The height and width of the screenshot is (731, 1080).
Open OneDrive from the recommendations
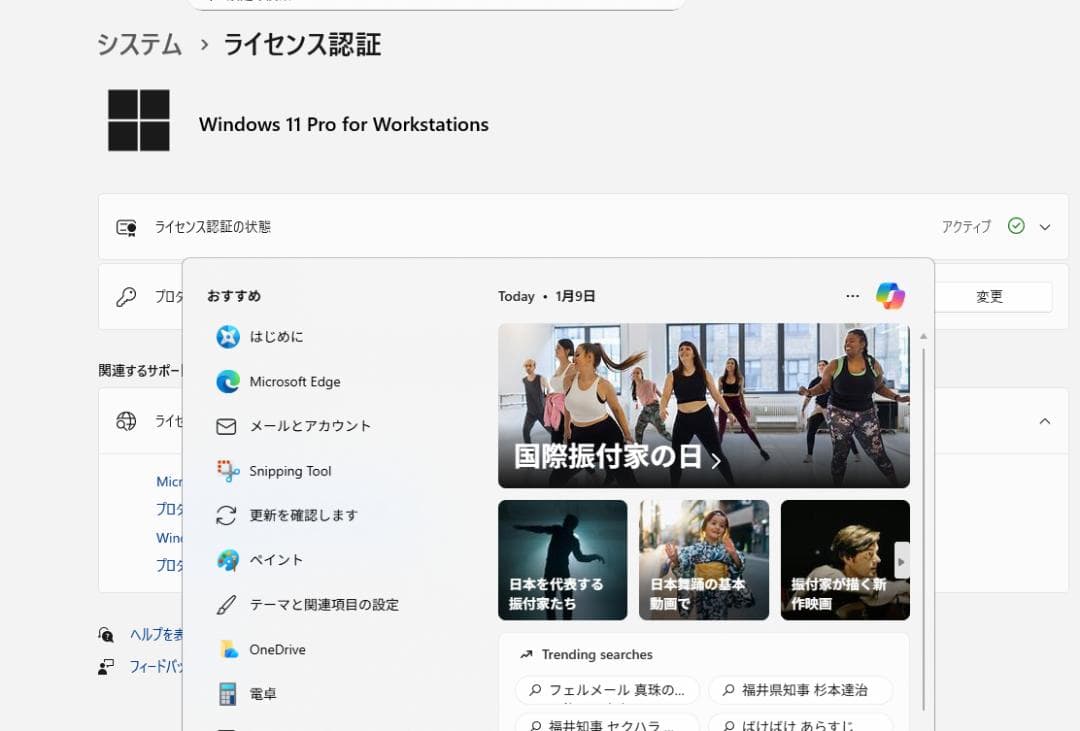tap(277, 649)
